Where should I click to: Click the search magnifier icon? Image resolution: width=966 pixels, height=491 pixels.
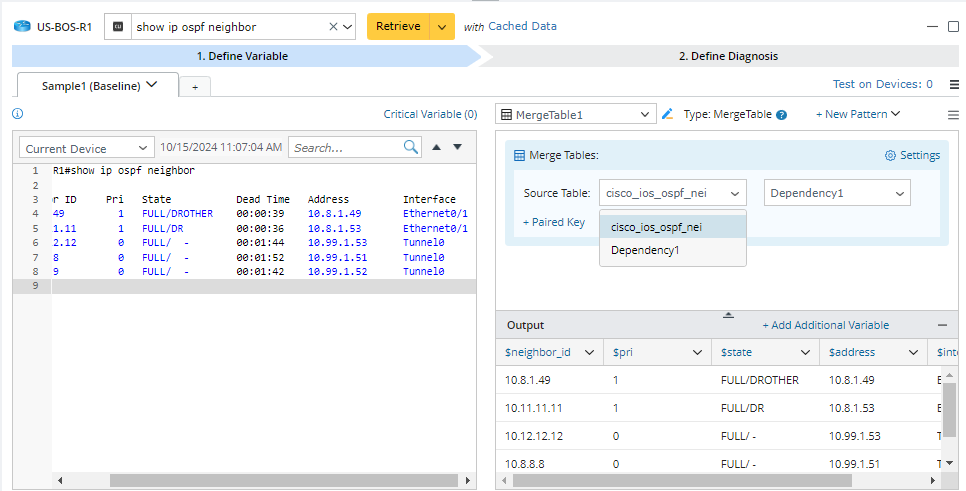pyautogui.click(x=411, y=147)
